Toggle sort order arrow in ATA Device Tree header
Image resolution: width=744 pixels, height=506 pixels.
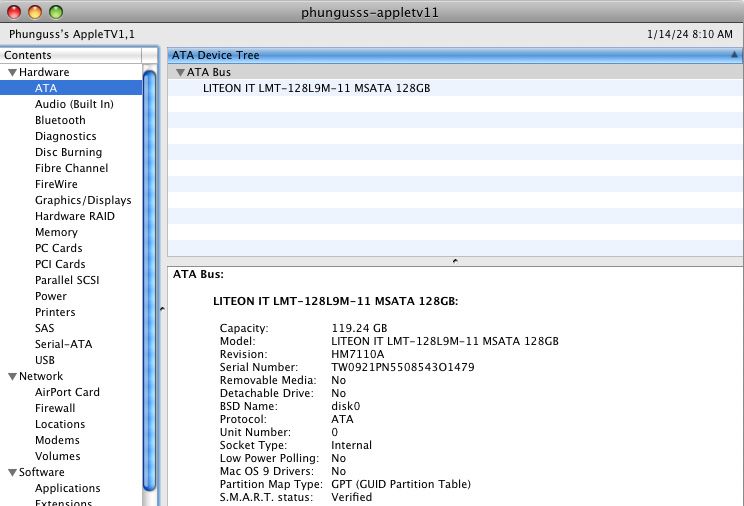pos(734,55)
